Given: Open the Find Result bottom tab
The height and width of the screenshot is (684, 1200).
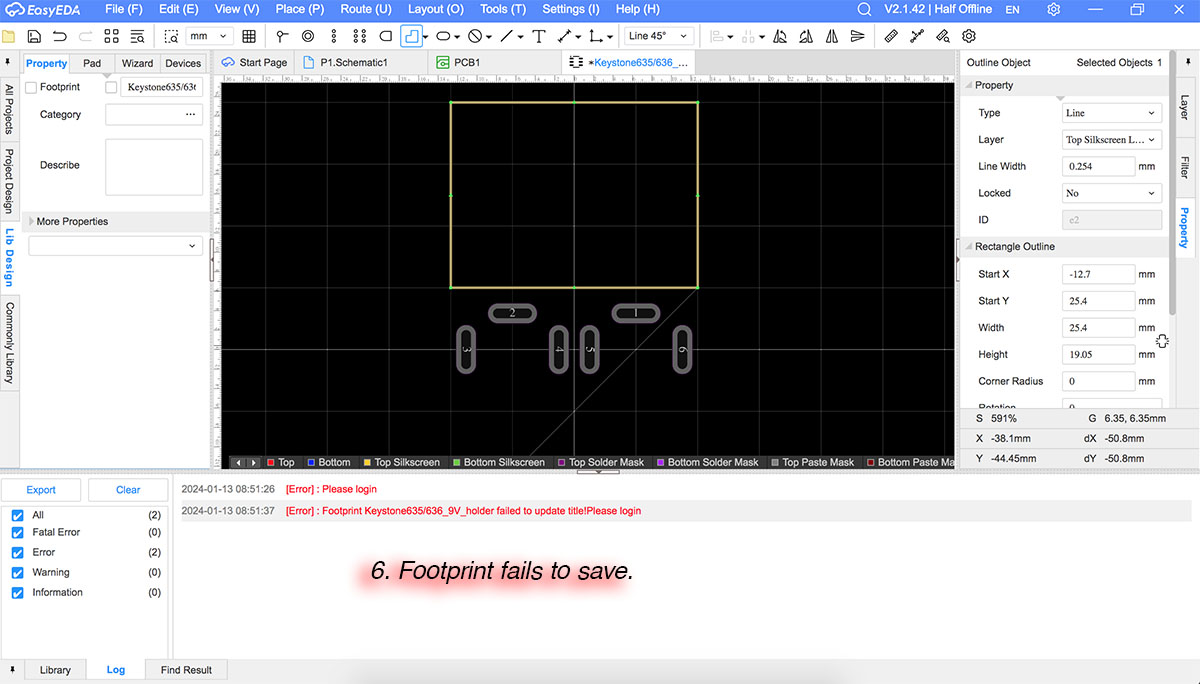Looking at the screenshot, I should tap(186, 670).
